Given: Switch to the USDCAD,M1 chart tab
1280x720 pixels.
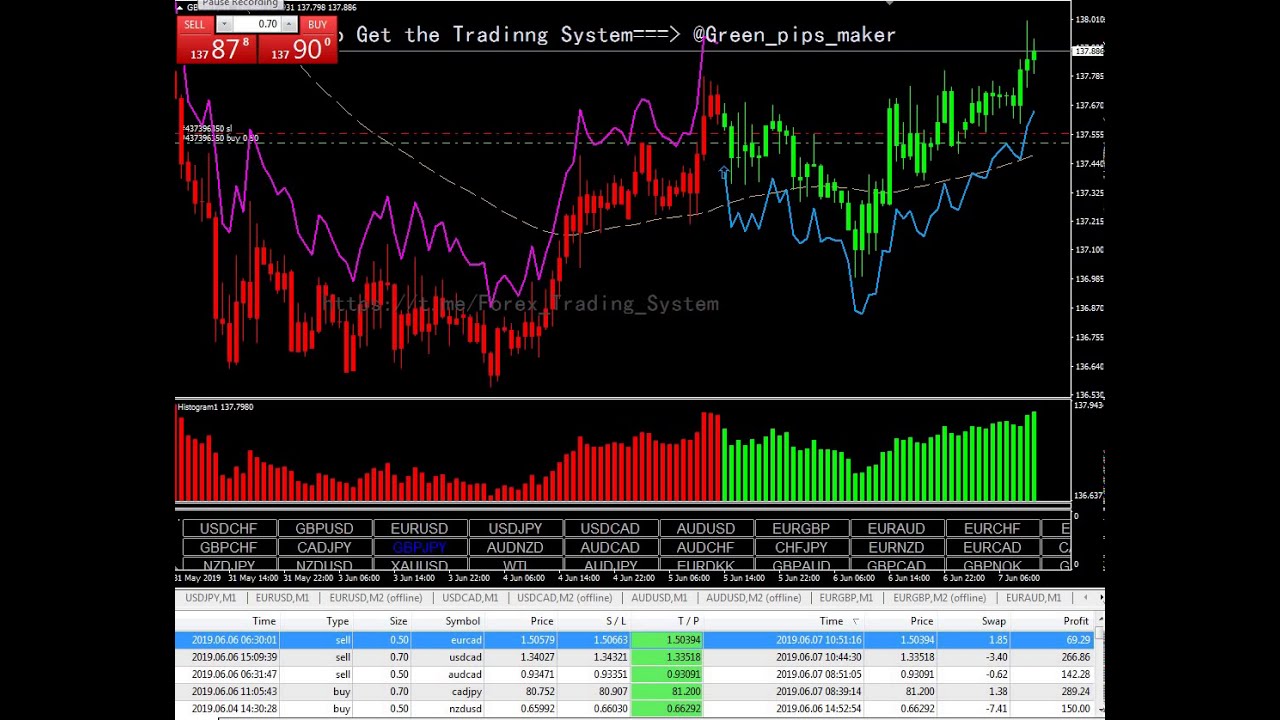Looking at the screenshot, I should coord(470,598).
